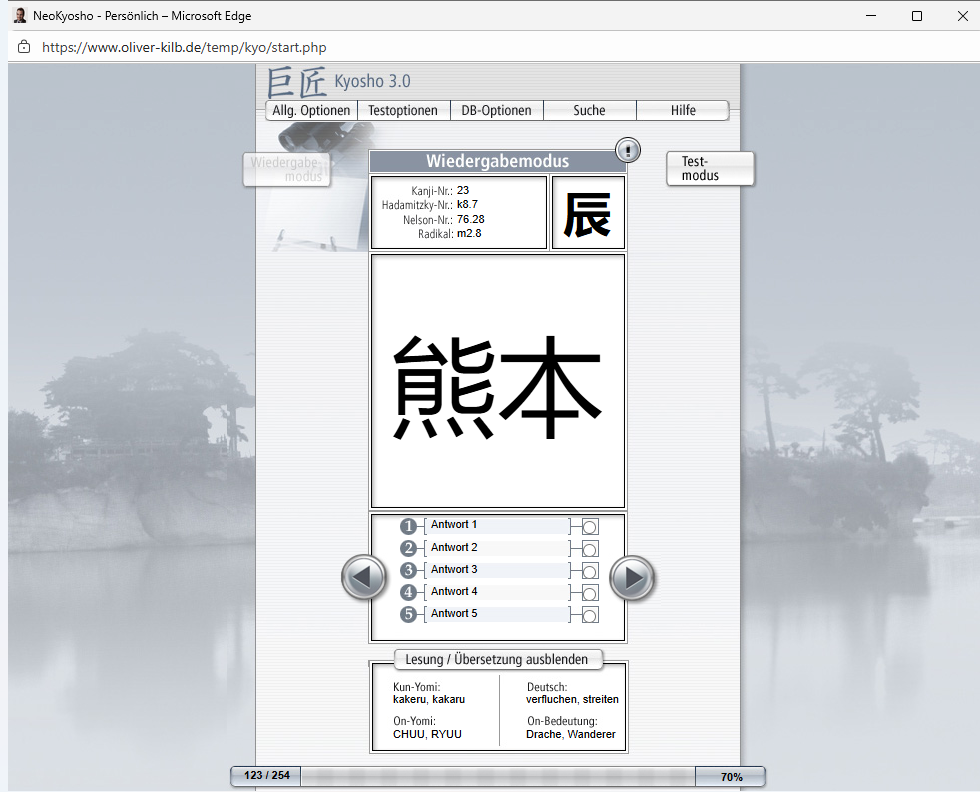The image size is (980, 792).
Task: Expand the DB-Optionen menu
Action: click(x=496, y=111)
